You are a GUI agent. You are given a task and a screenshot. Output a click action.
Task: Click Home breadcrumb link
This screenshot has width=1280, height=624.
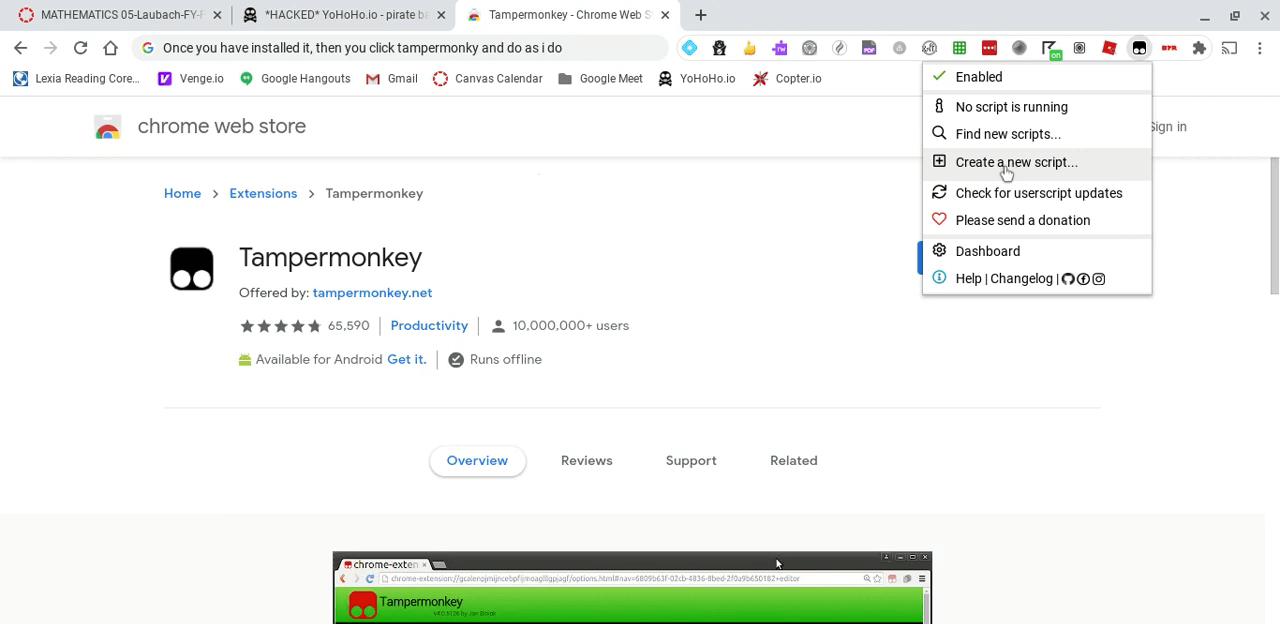pos(182,193)
